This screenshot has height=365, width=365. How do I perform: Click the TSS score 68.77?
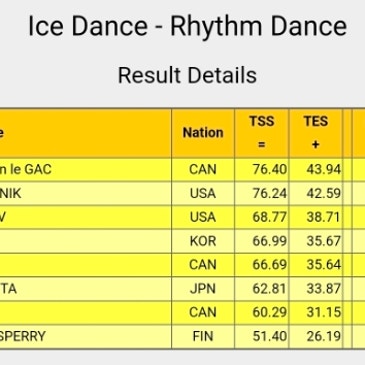[269, 217]
